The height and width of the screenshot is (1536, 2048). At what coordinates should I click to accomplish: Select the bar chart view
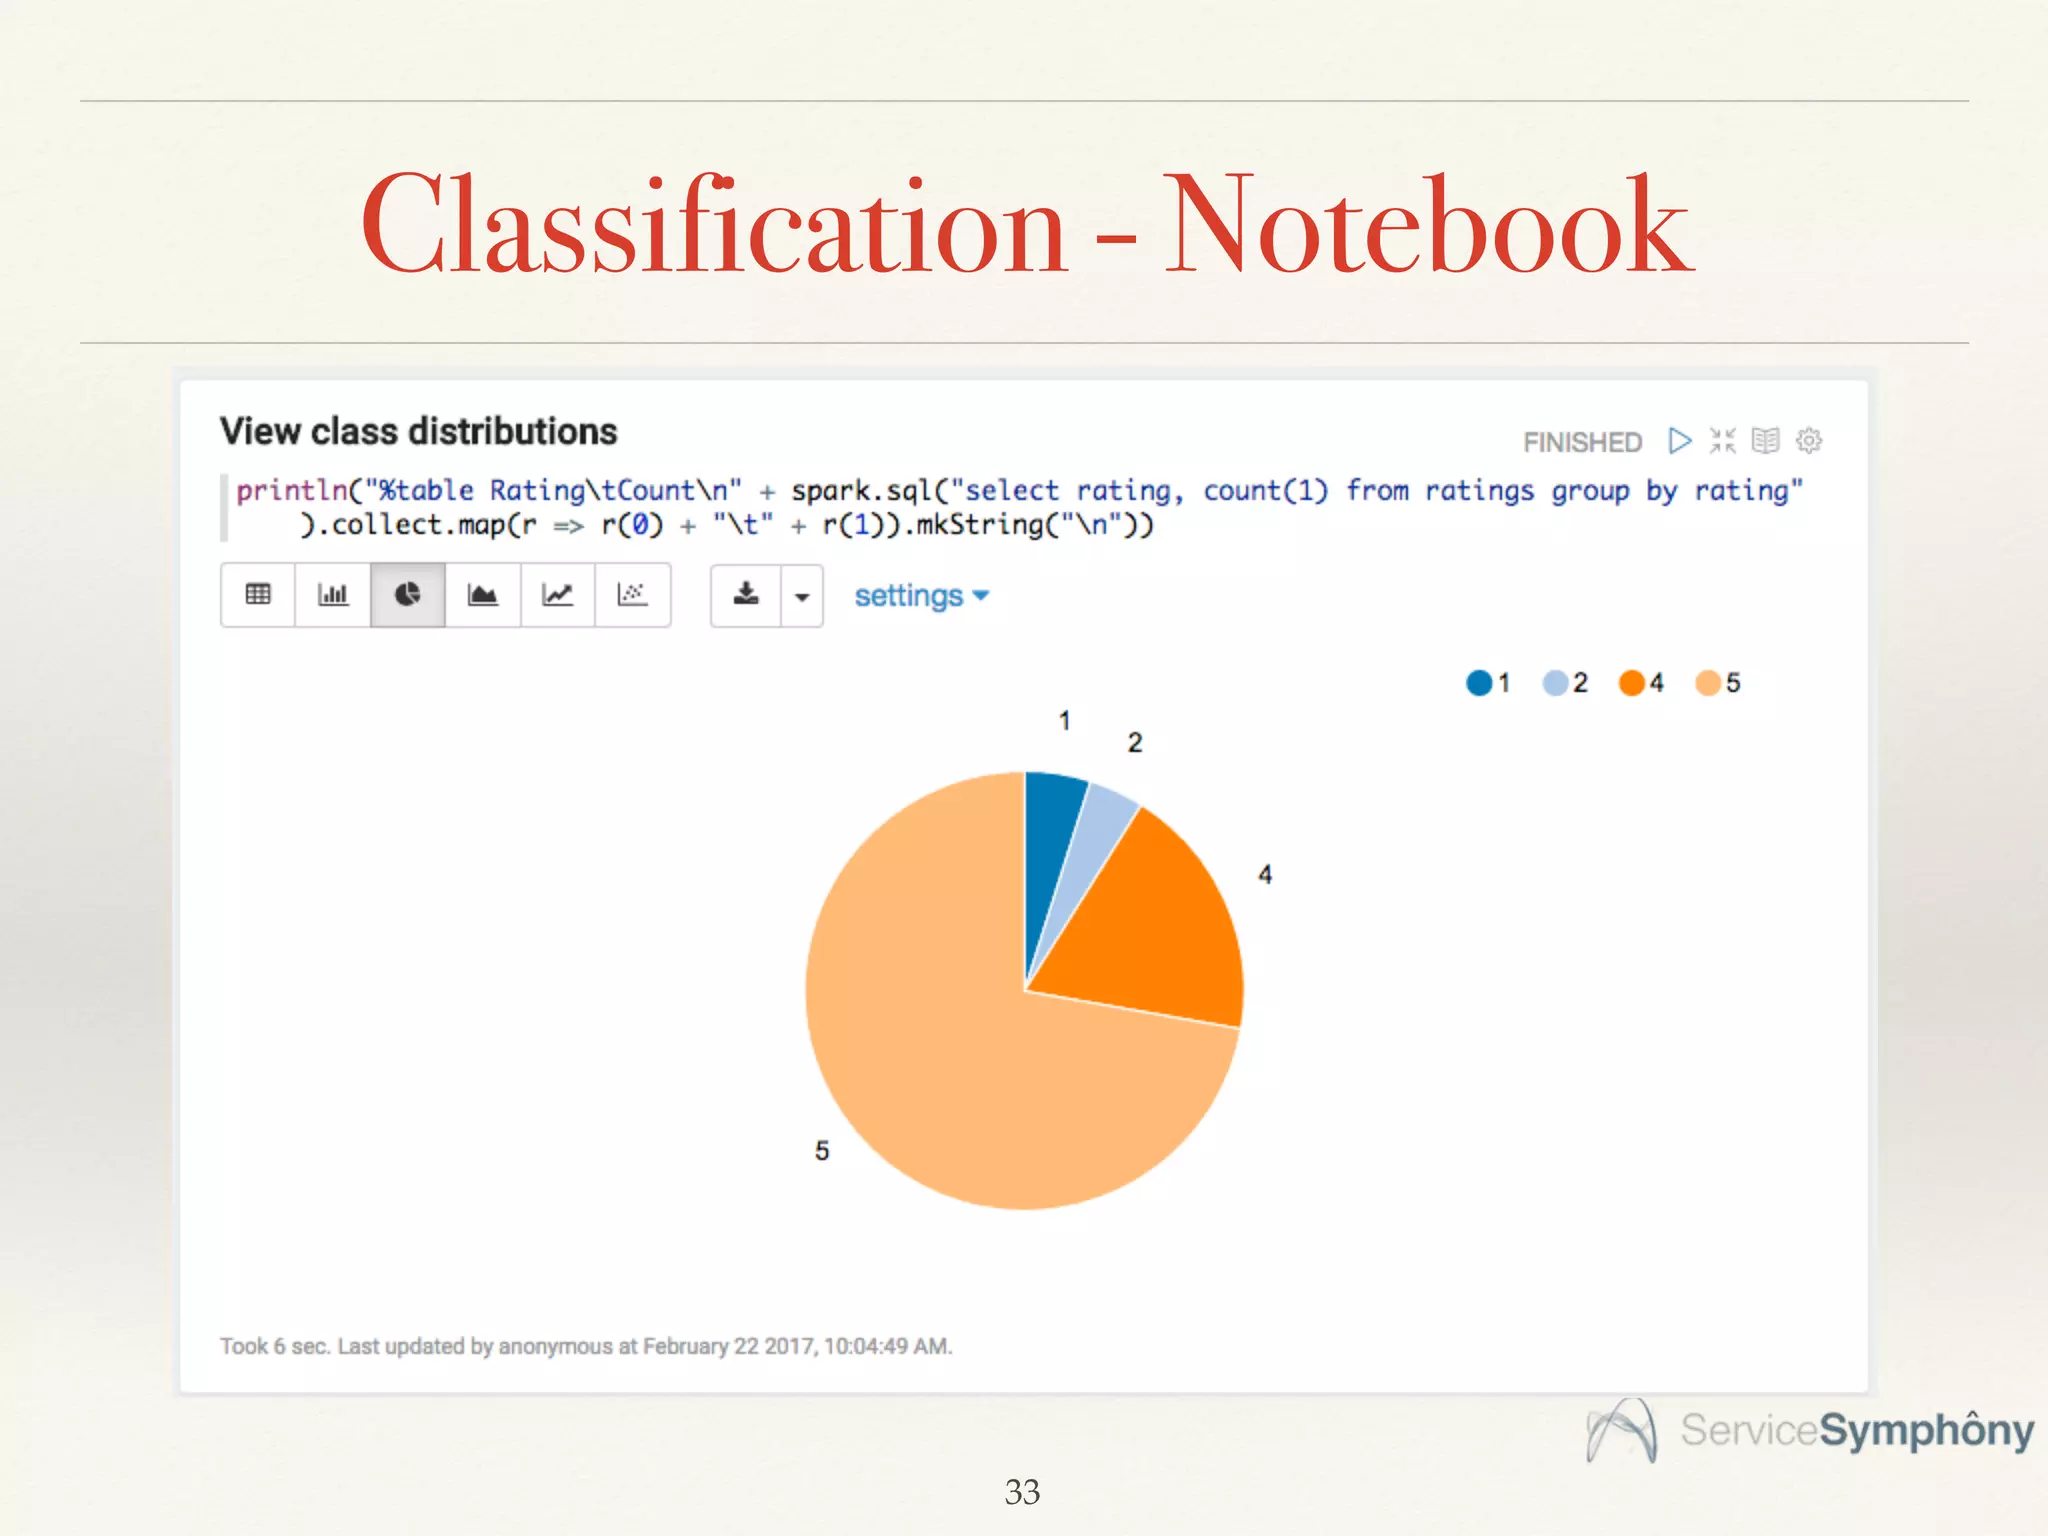[333, 595]
